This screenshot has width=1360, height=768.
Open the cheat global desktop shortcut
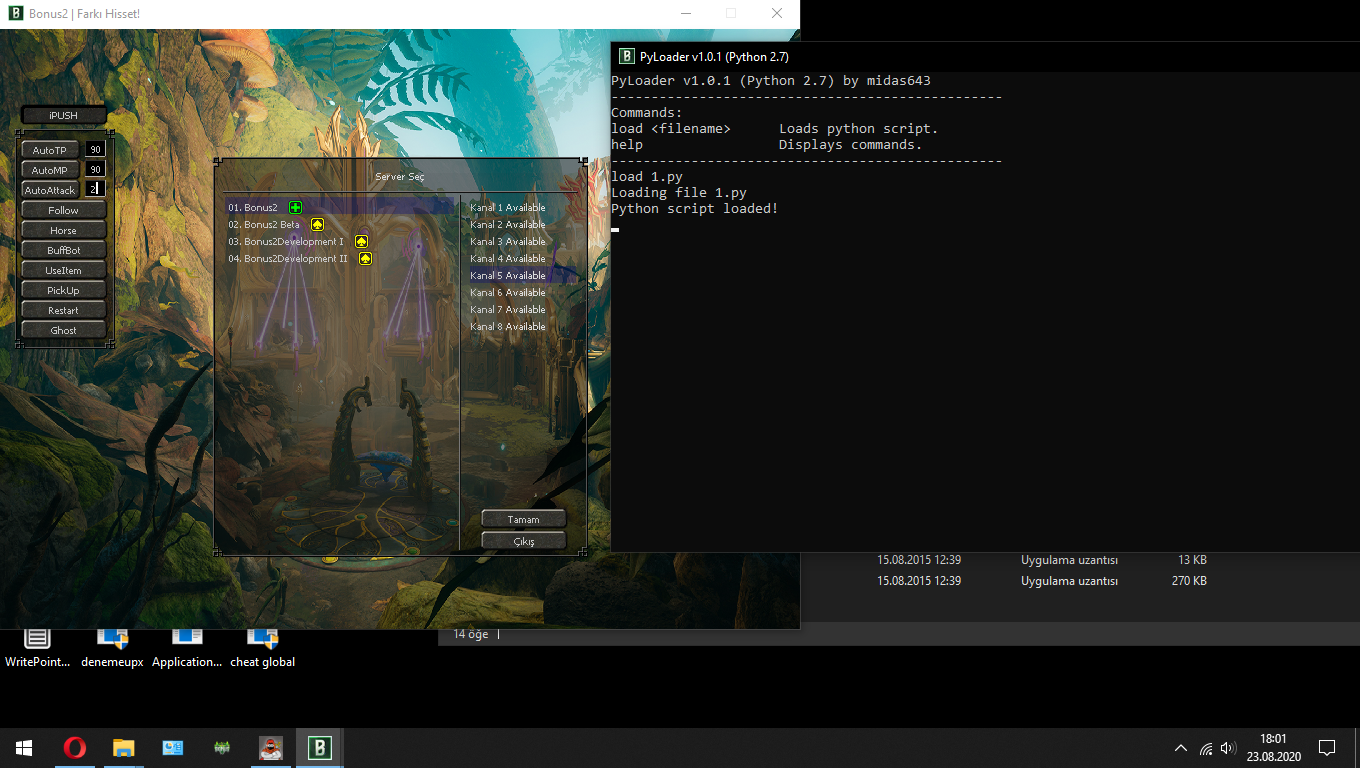coord(262,649)
